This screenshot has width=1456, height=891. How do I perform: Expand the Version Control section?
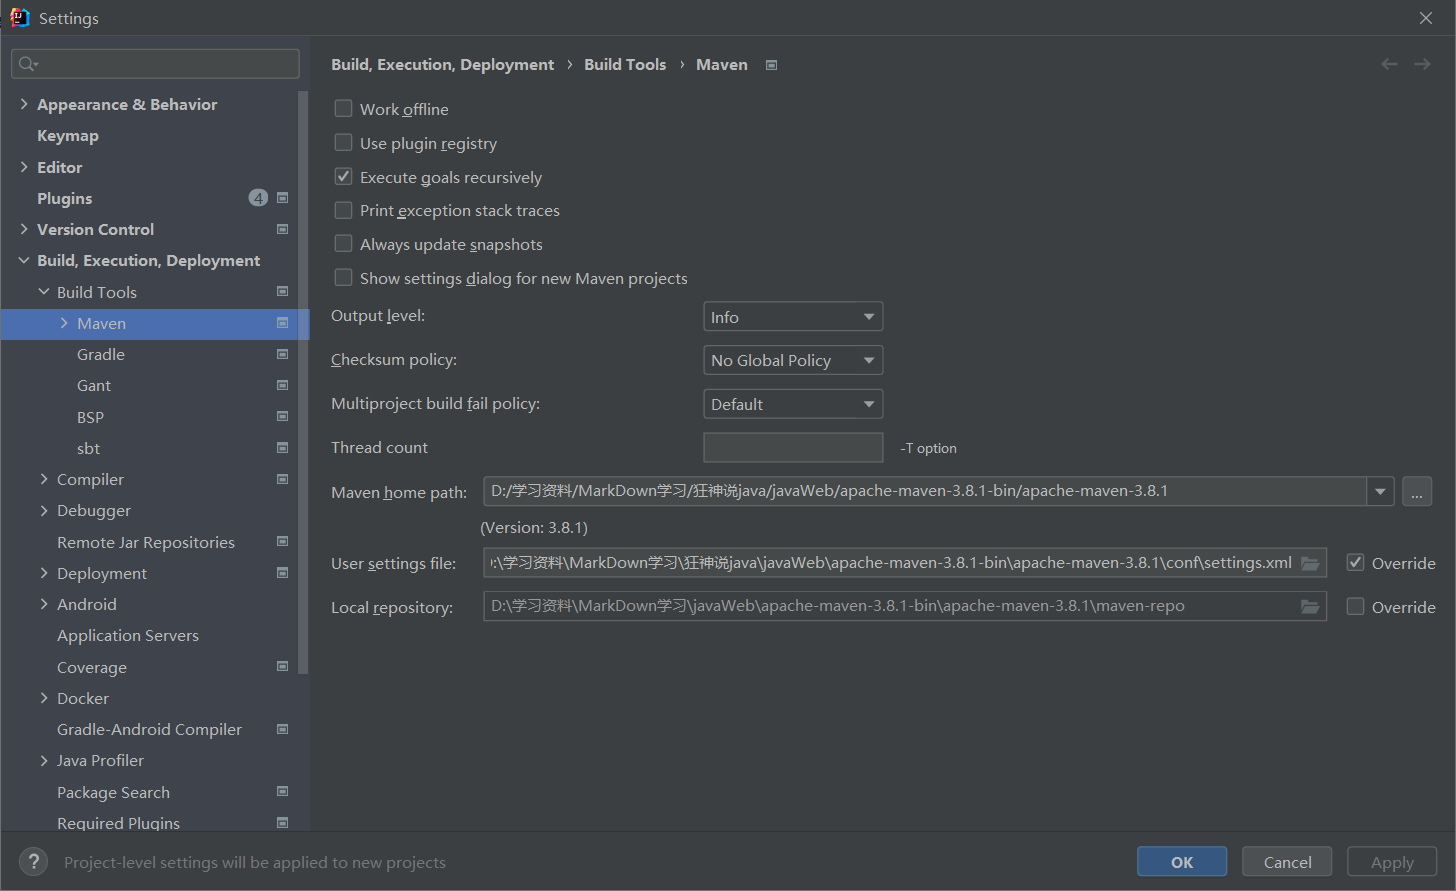point(24,229)
